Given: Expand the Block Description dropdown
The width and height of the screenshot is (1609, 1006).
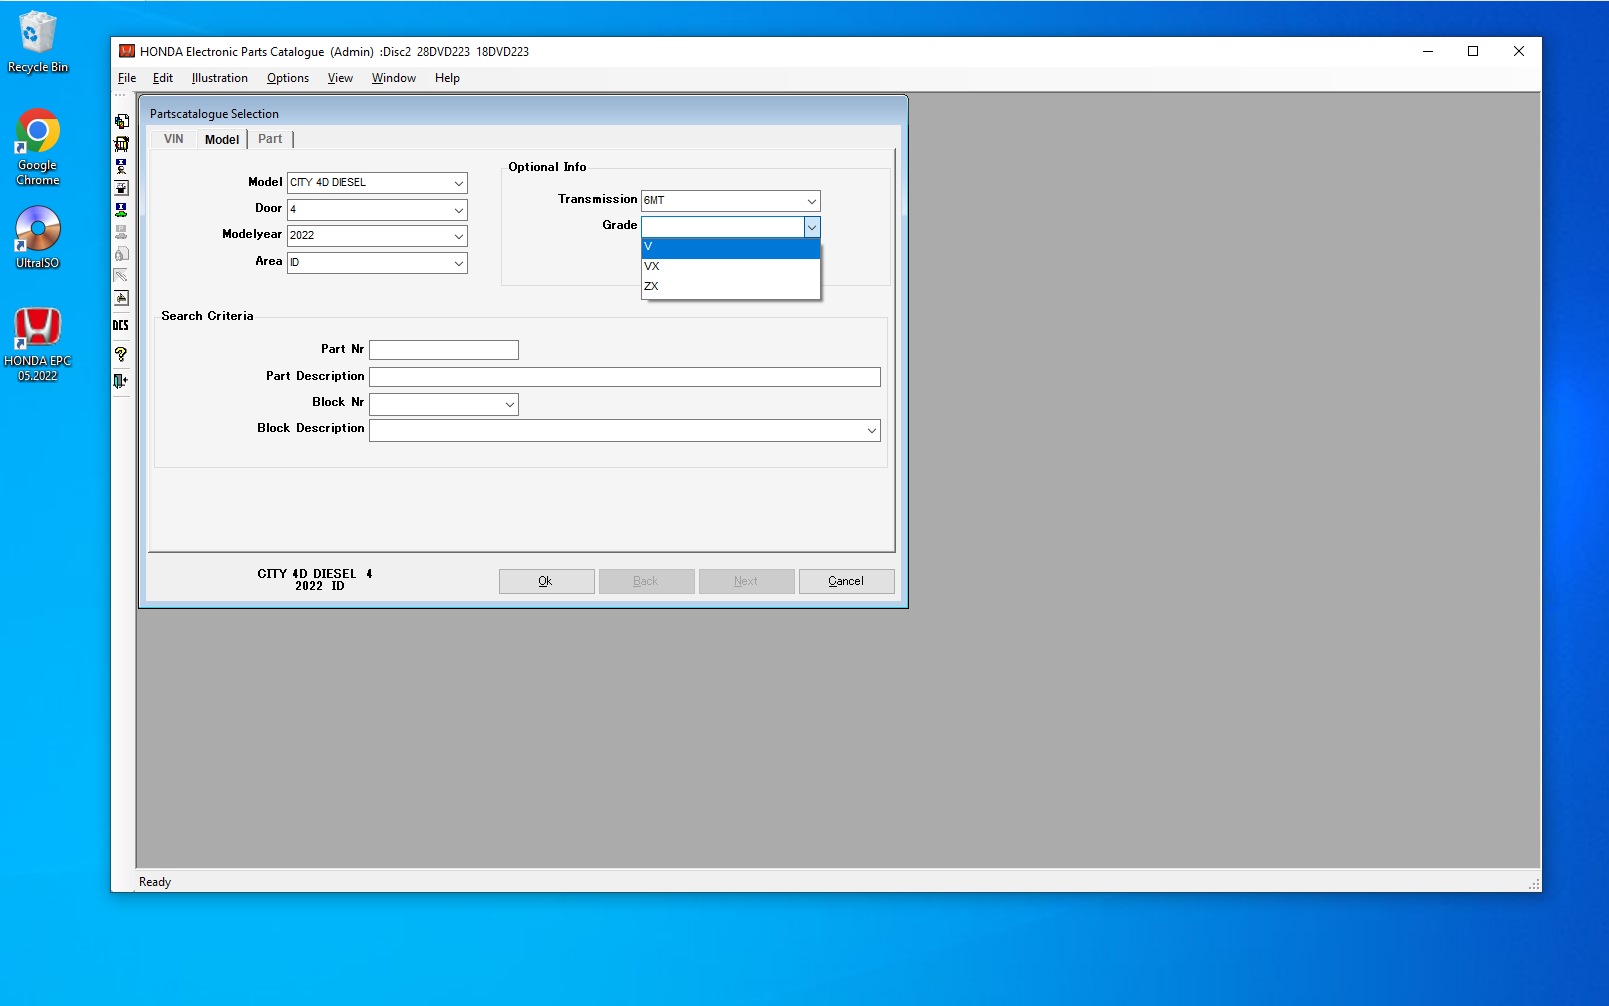Looking at the screenshot, I should point(871,431).
